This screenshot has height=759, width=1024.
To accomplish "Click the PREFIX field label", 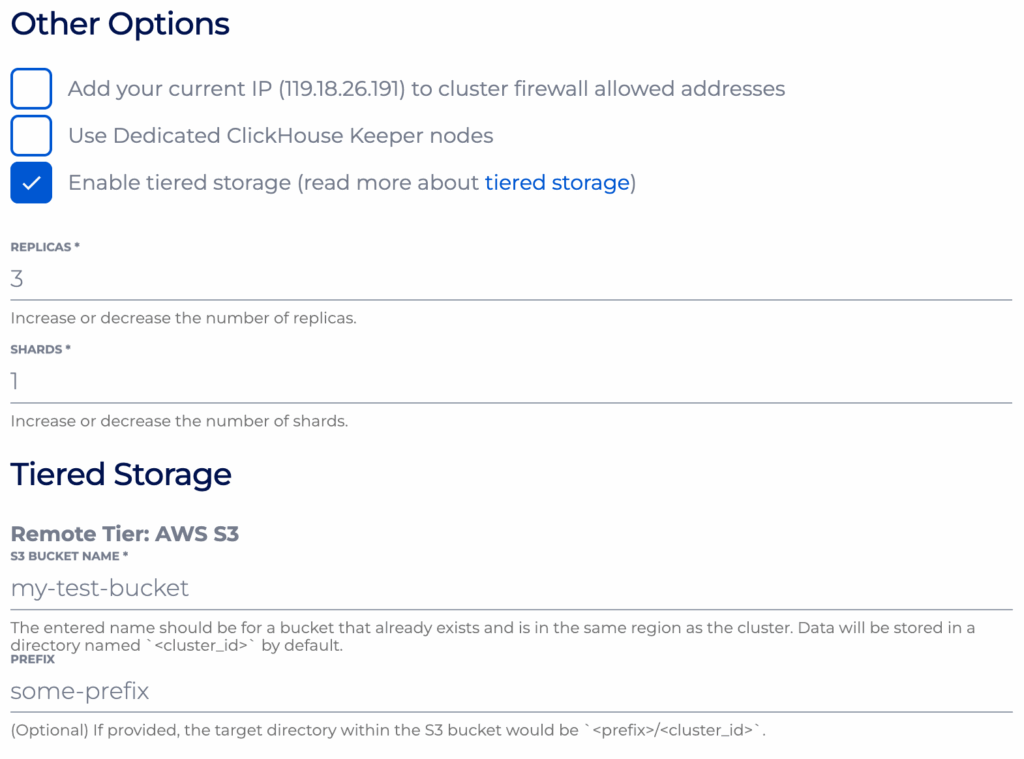I will click(32, 659).
